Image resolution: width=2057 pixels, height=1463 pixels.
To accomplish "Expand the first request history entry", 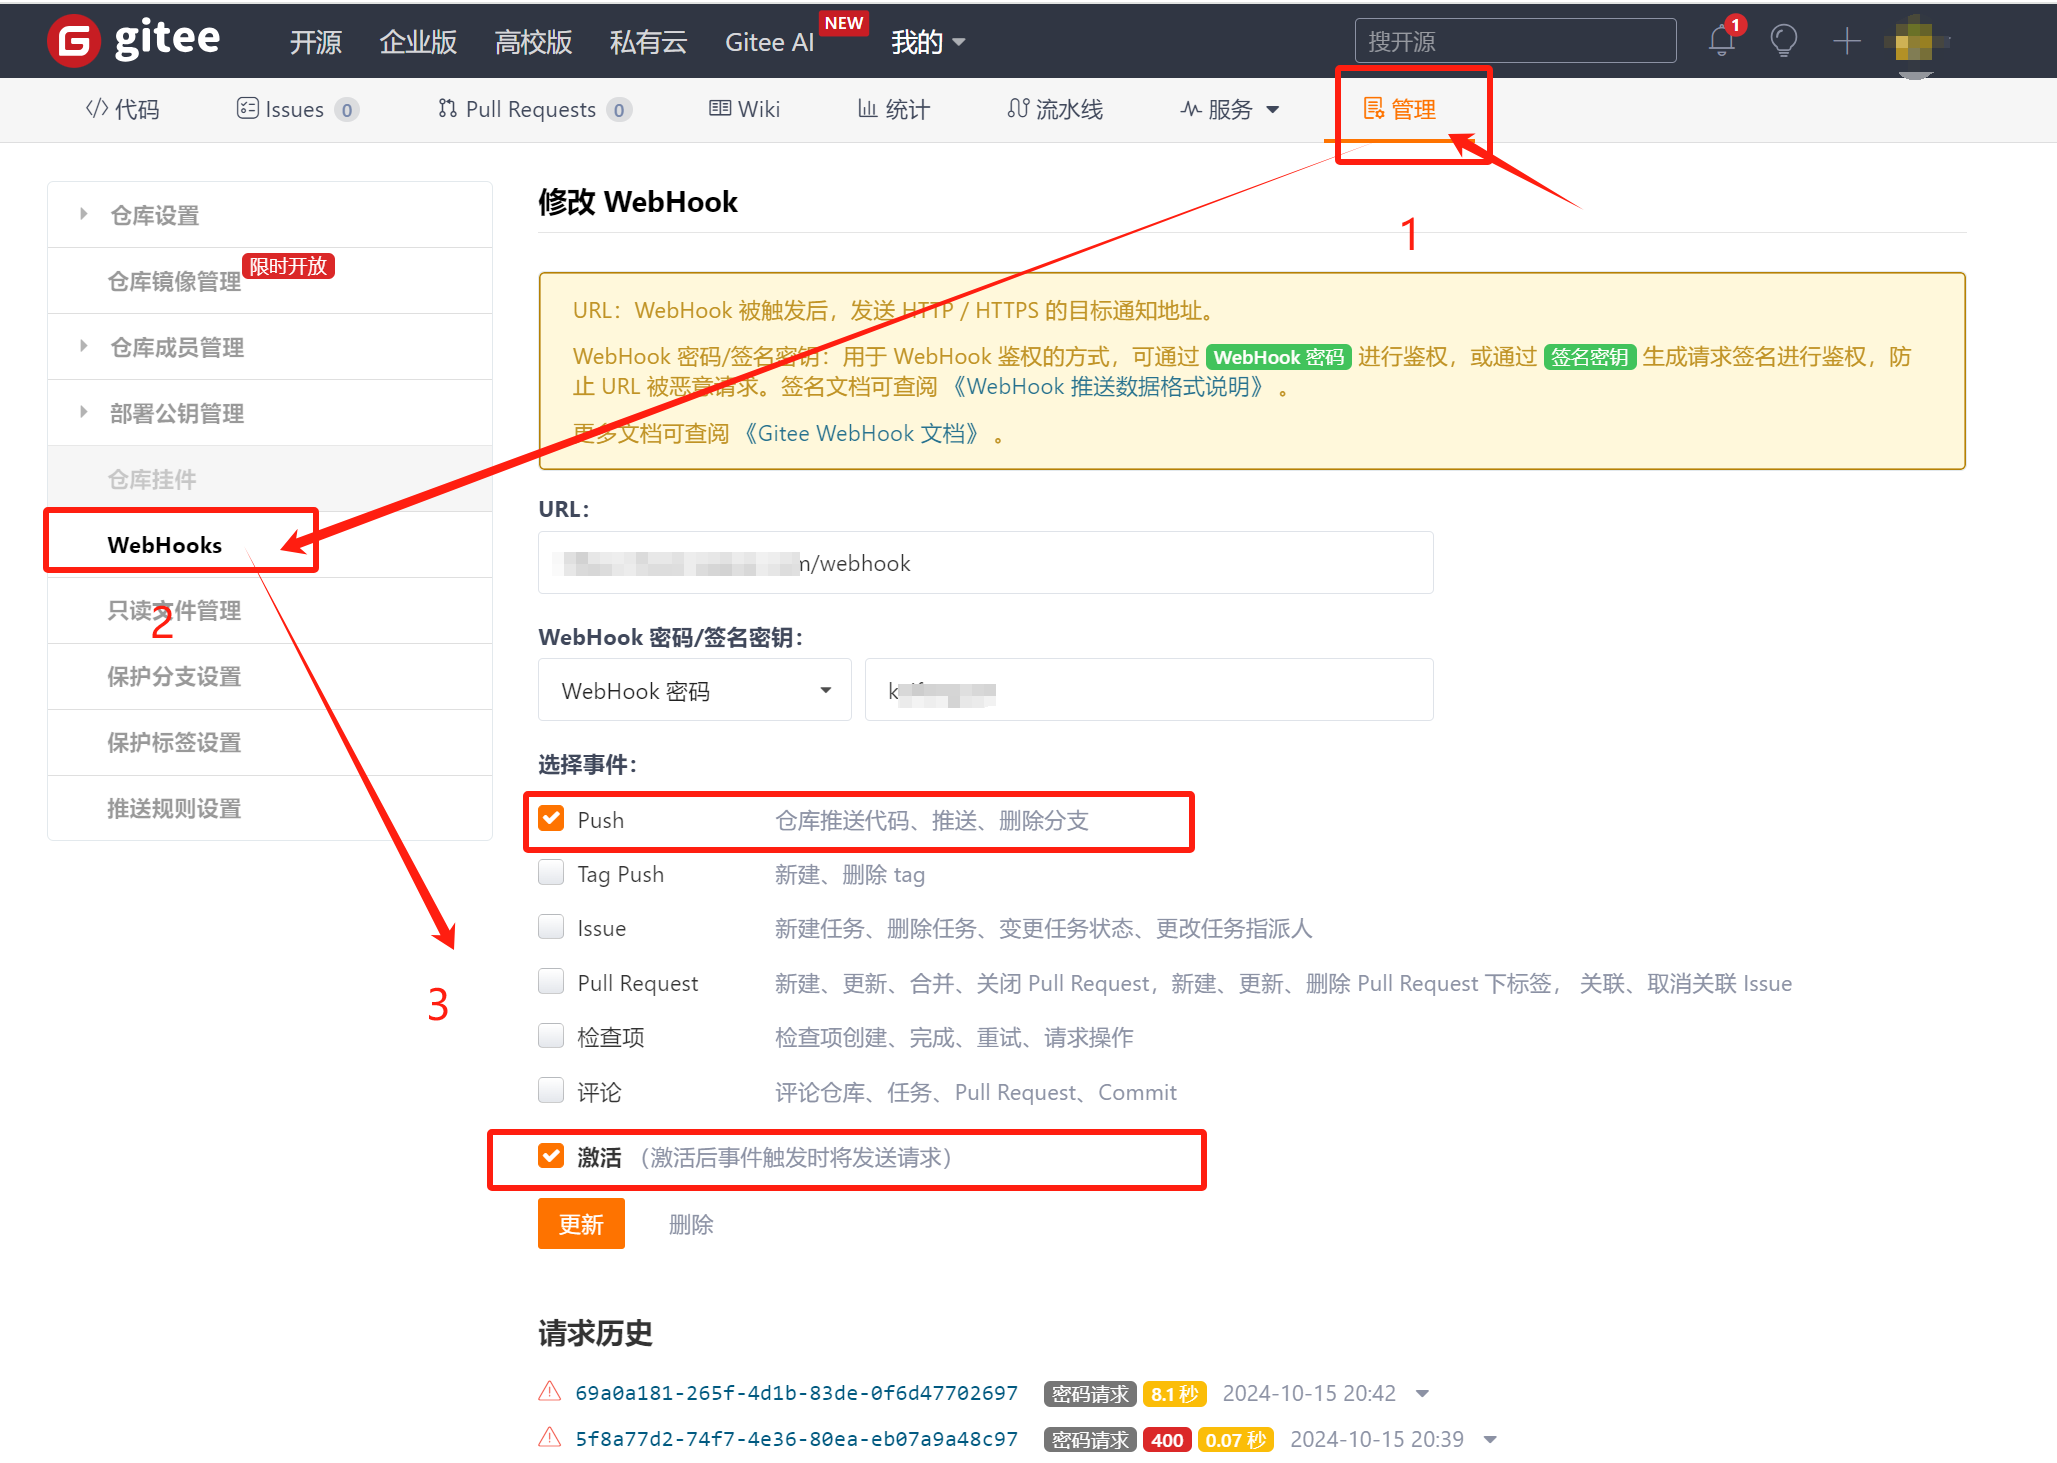I will (1424, 1393).
